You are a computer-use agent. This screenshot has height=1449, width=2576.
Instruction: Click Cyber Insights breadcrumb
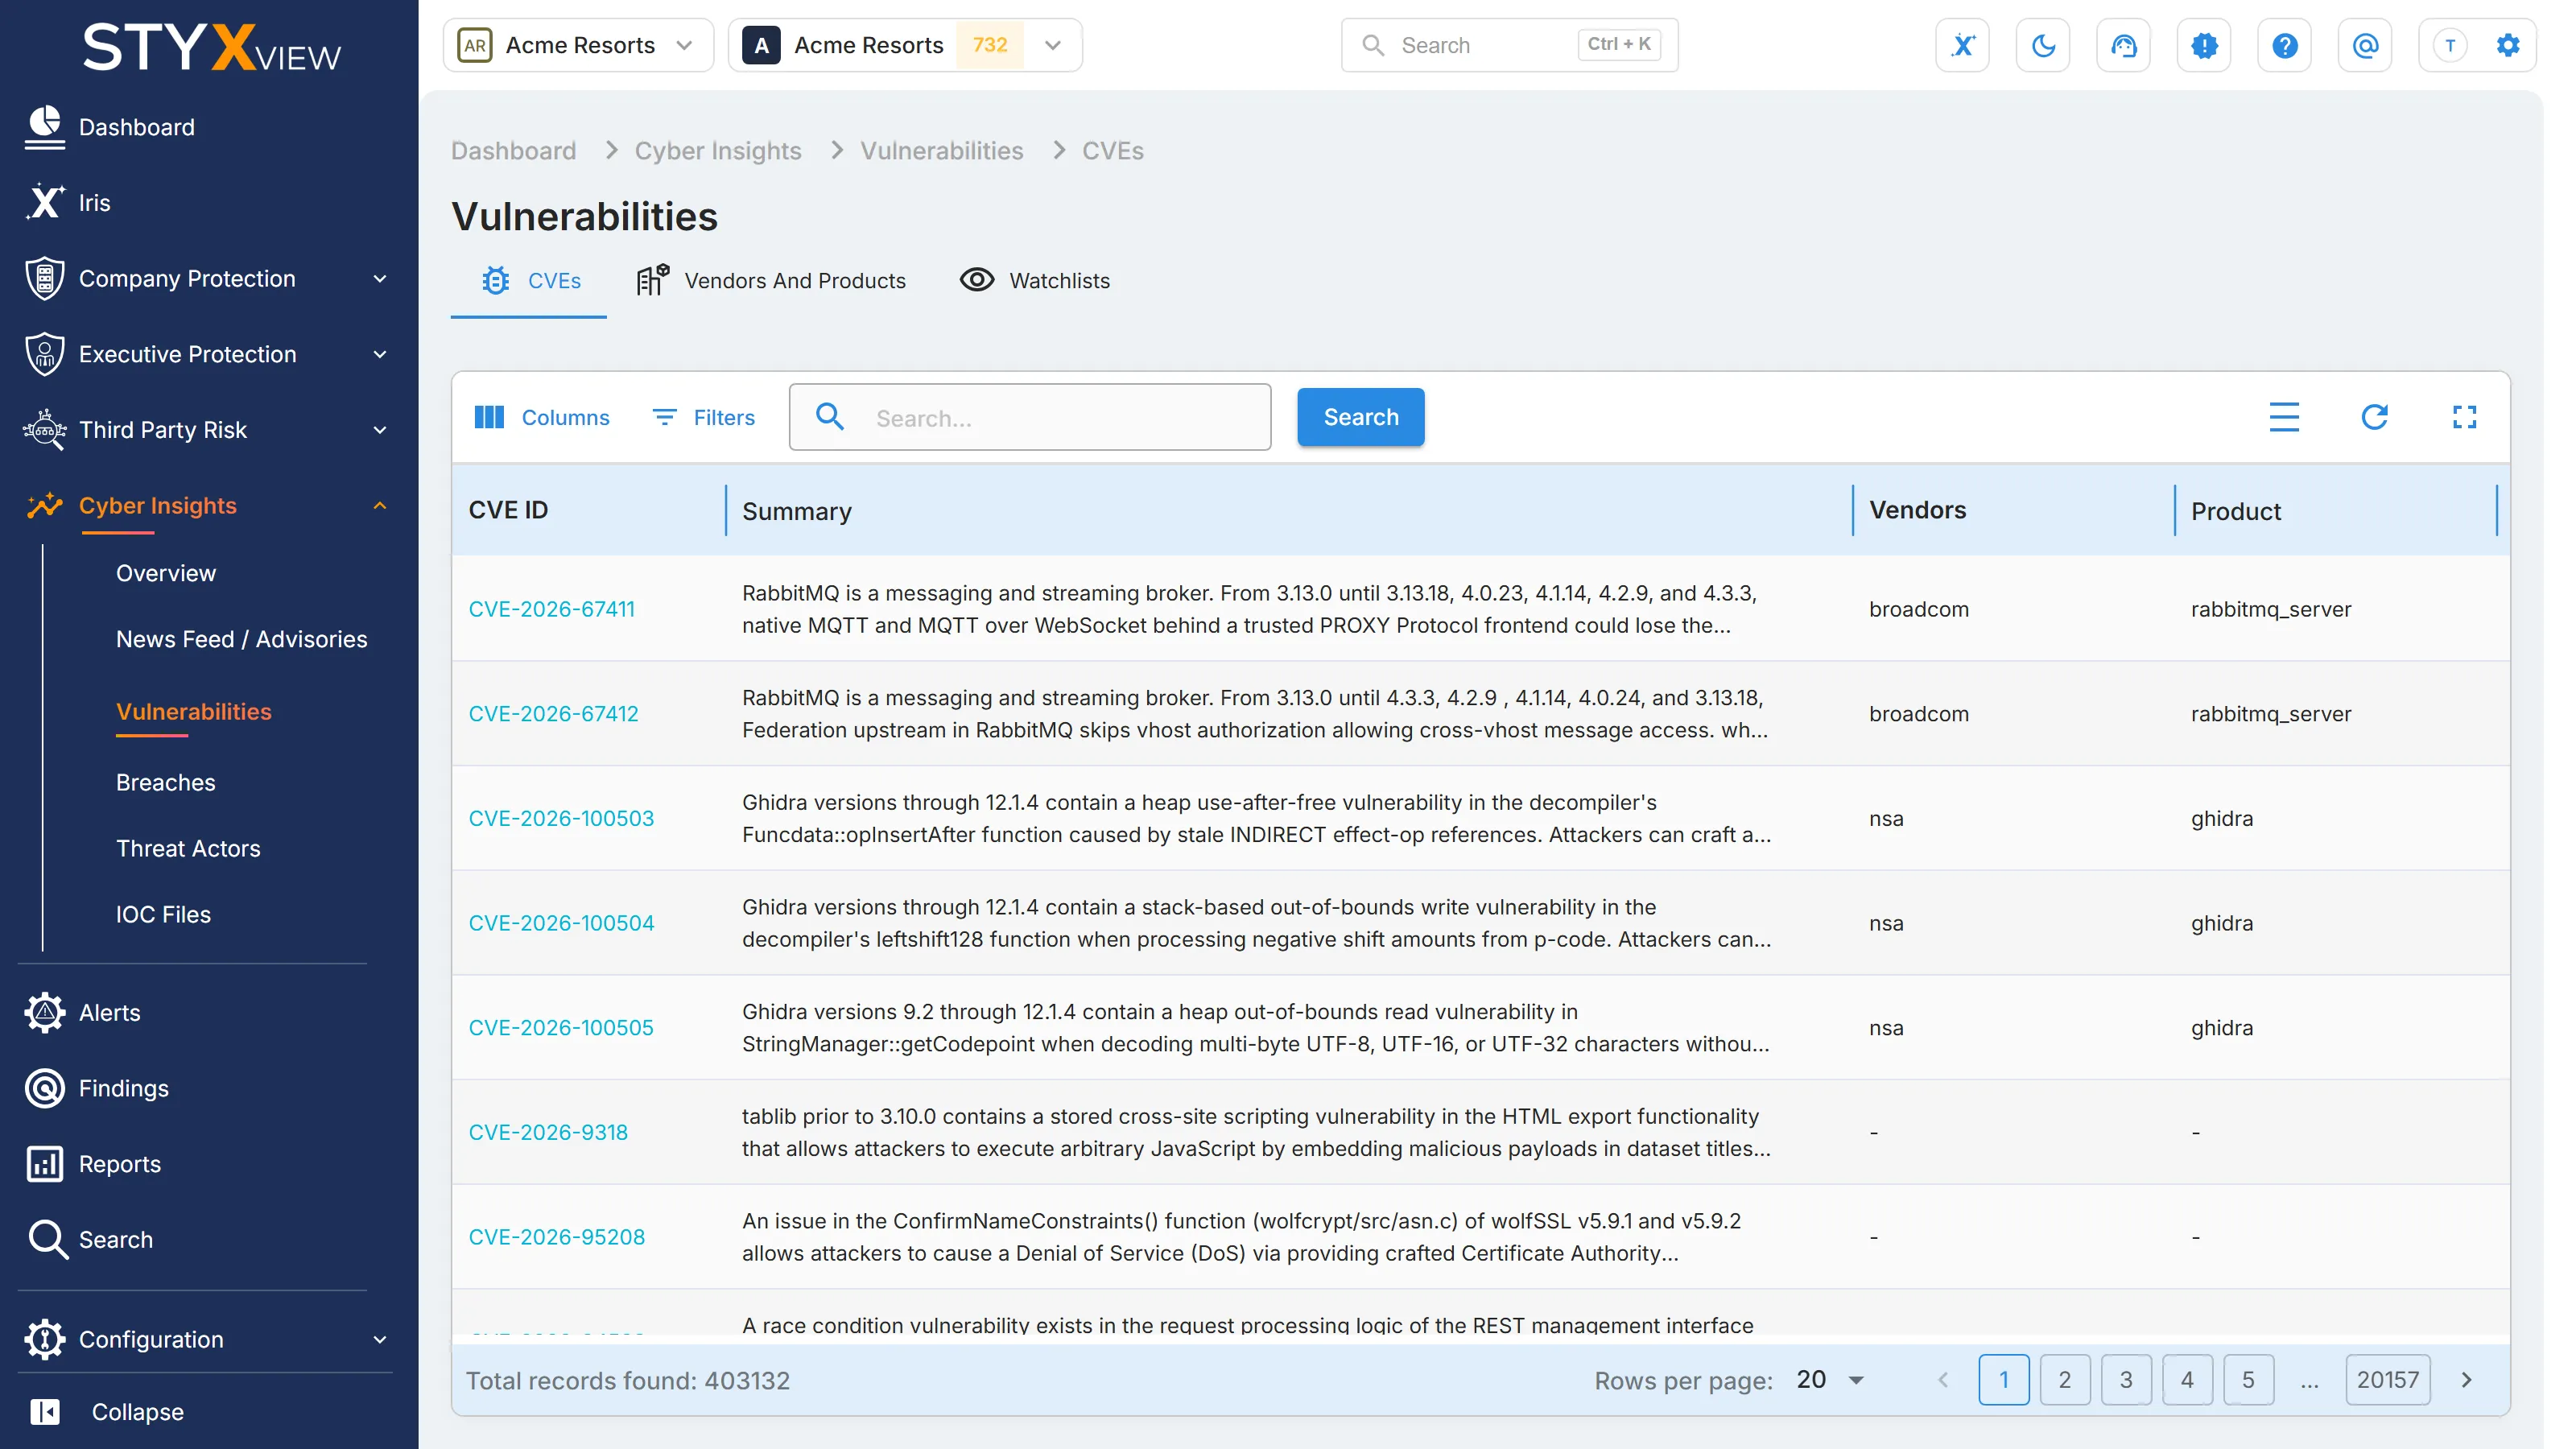(718, 150)
